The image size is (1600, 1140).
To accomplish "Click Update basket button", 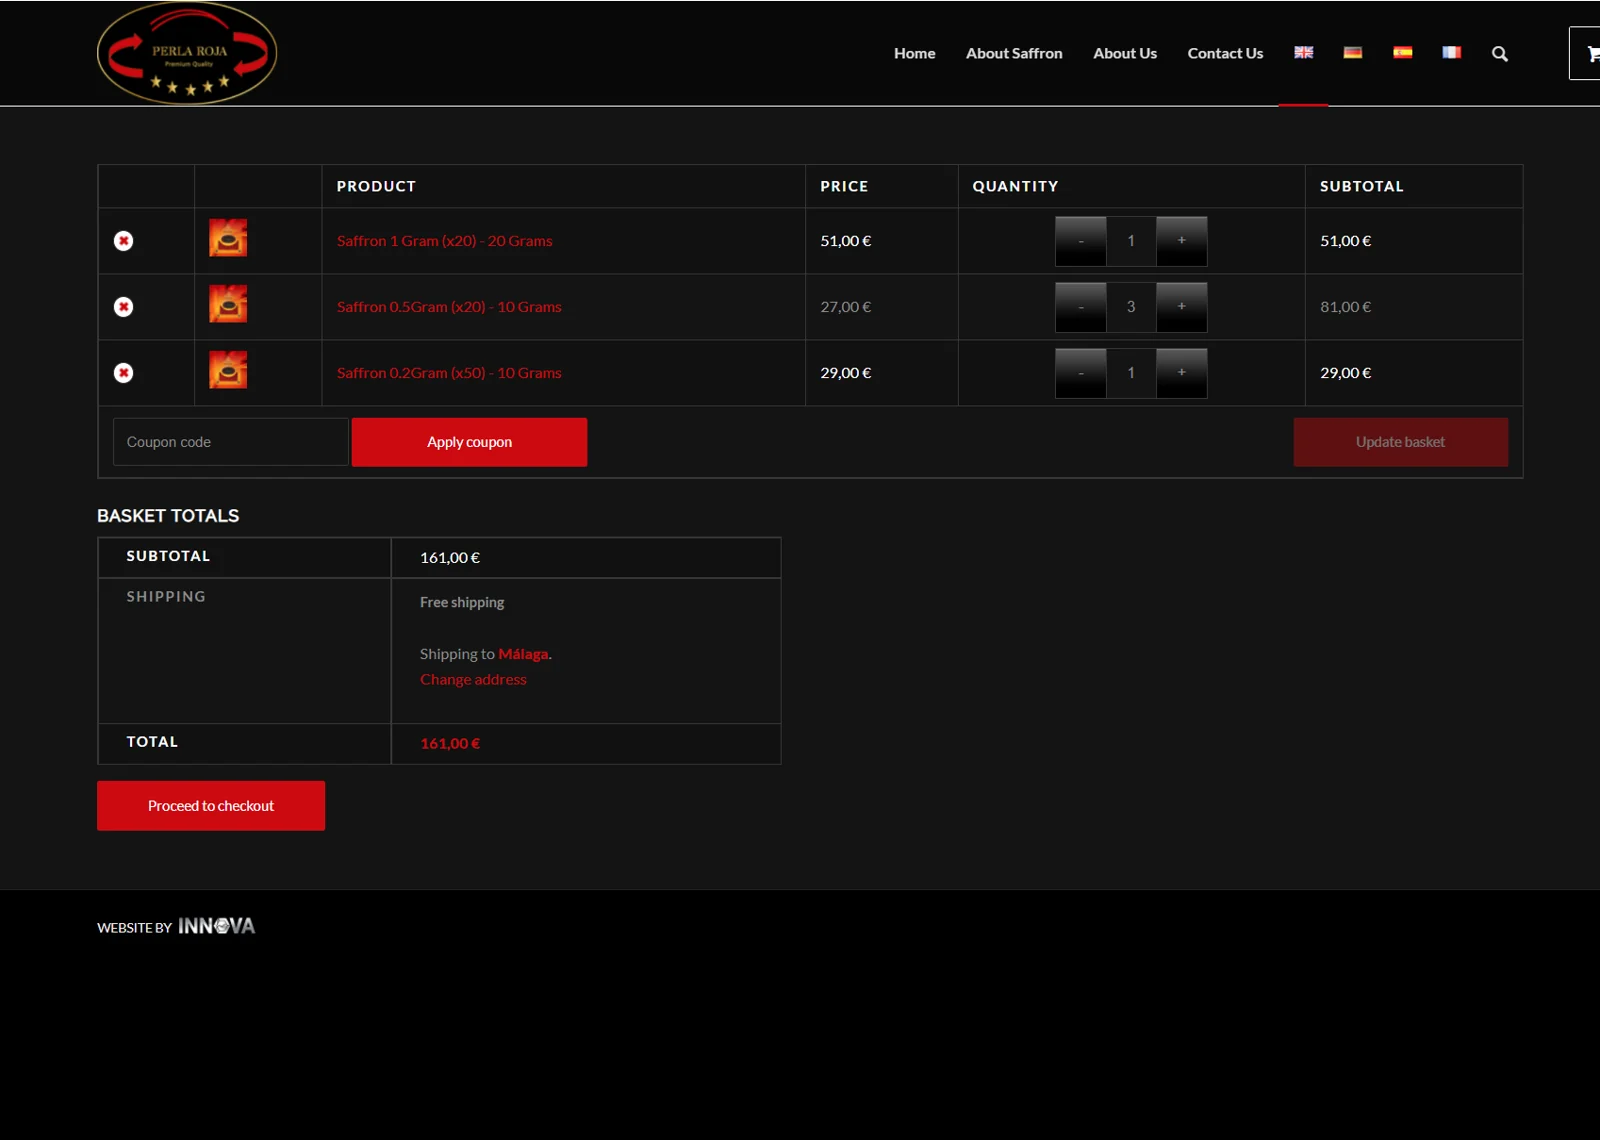I will [x=1400, y=442].
